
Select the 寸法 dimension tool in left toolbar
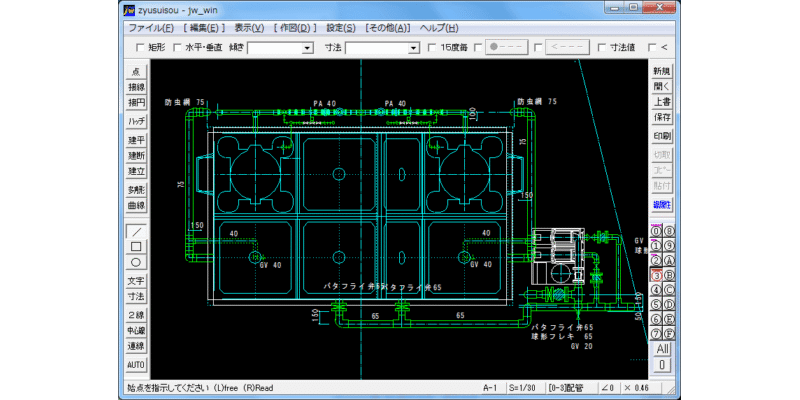(x=136, y=296)
